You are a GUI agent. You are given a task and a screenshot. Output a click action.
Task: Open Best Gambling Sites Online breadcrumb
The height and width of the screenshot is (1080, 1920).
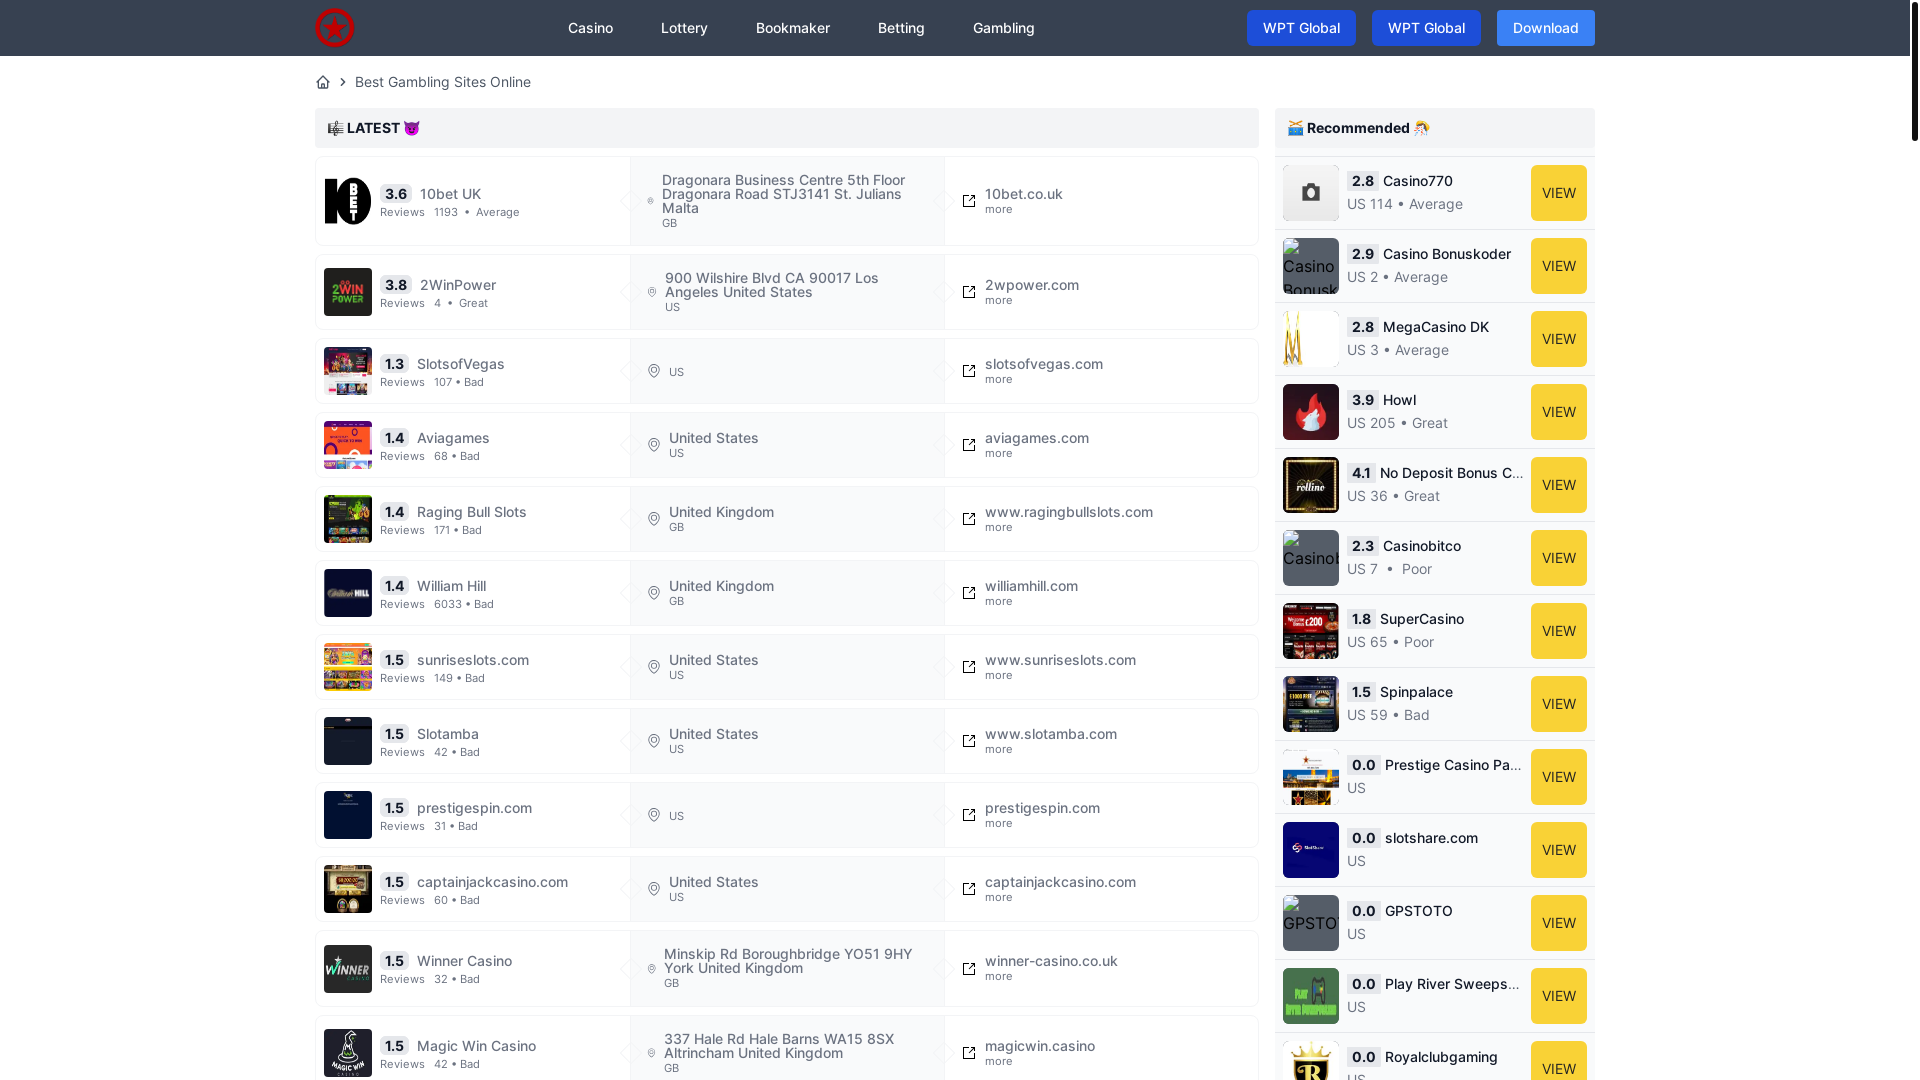pyautogui.click(x=442, y=82)
